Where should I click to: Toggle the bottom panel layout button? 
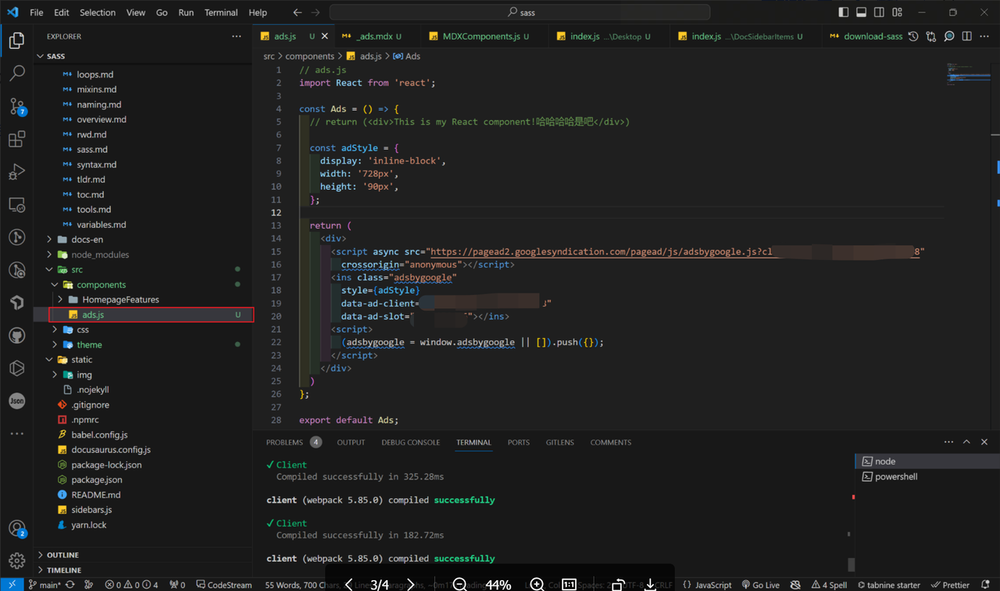pyautogui.click(x=862, y=13)
